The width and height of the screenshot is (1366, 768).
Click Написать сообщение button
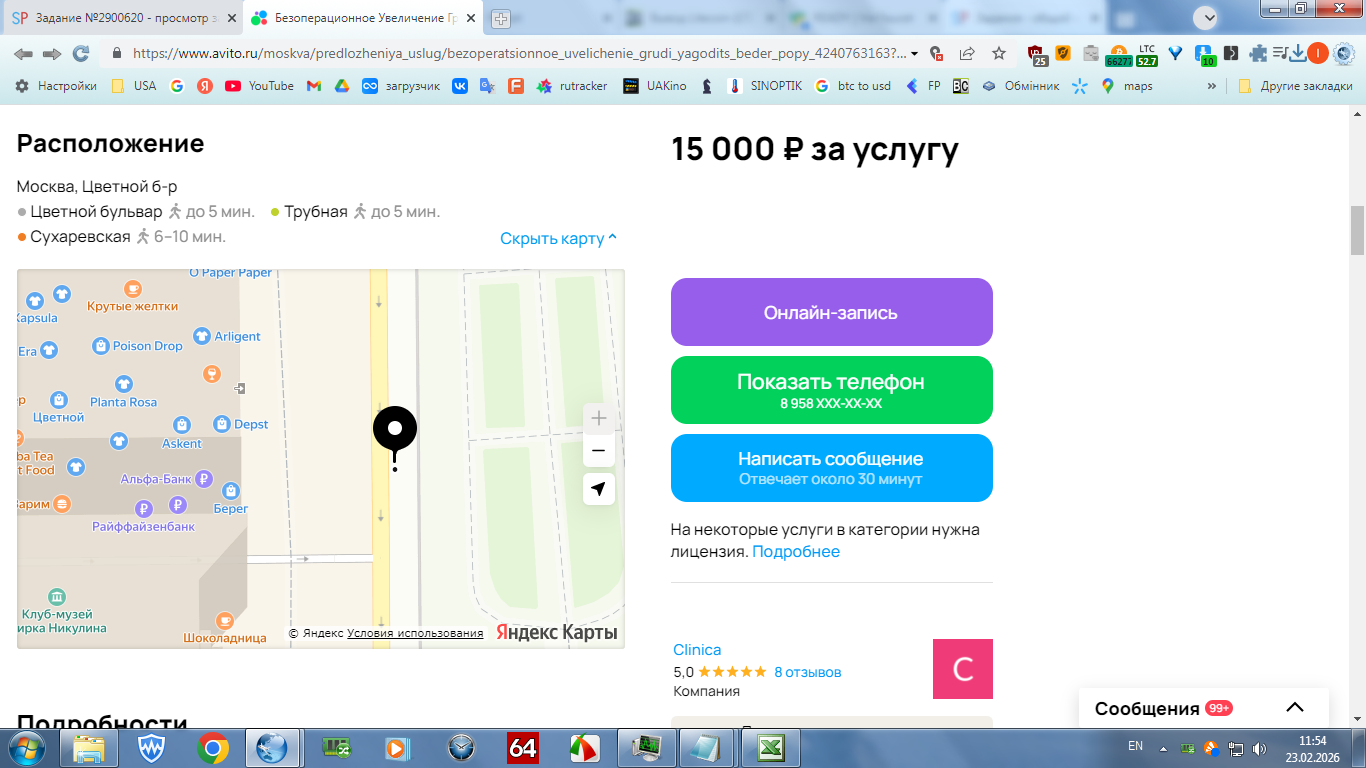tap(831, 468)
